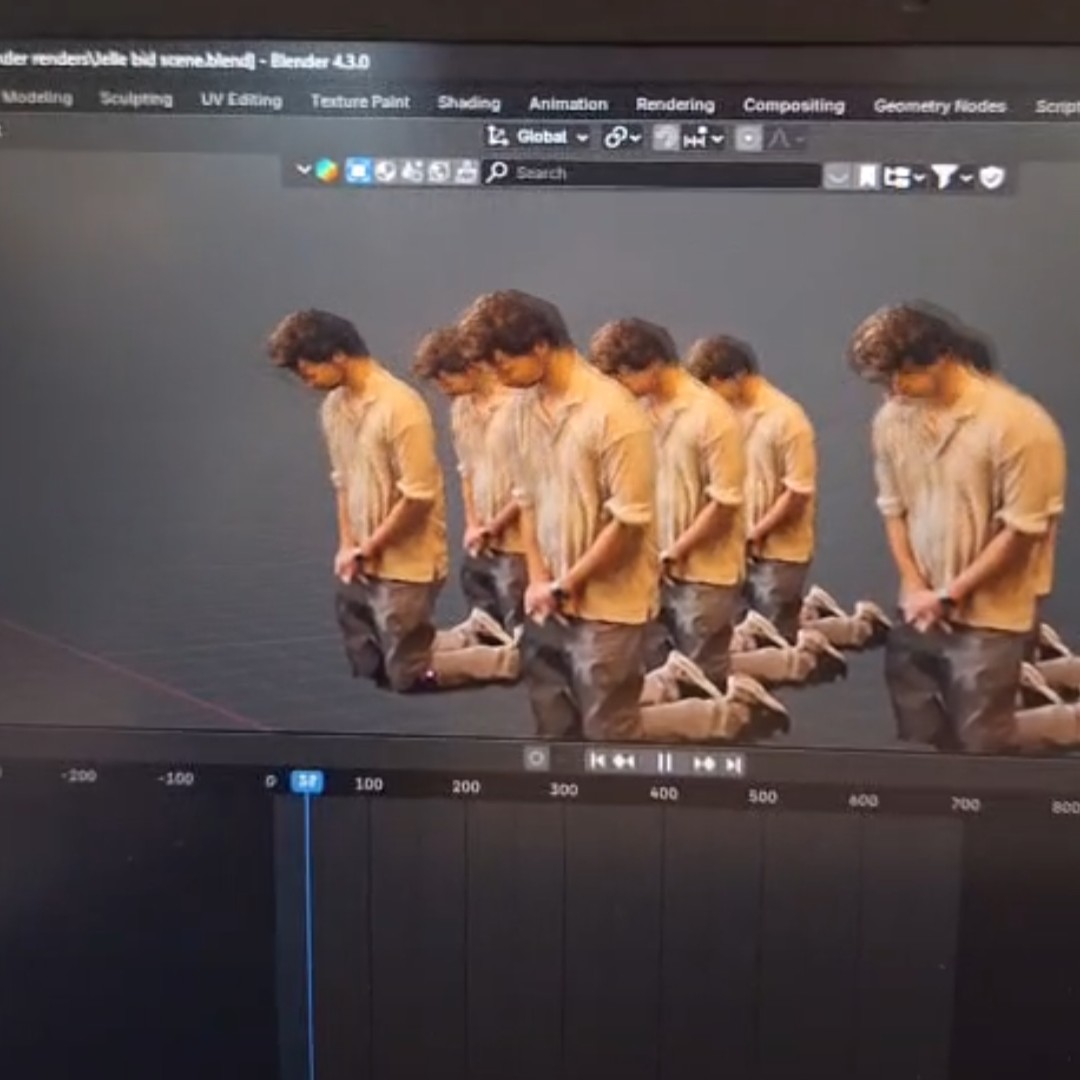Toggle the snapping magnet button

pos(665,138)
